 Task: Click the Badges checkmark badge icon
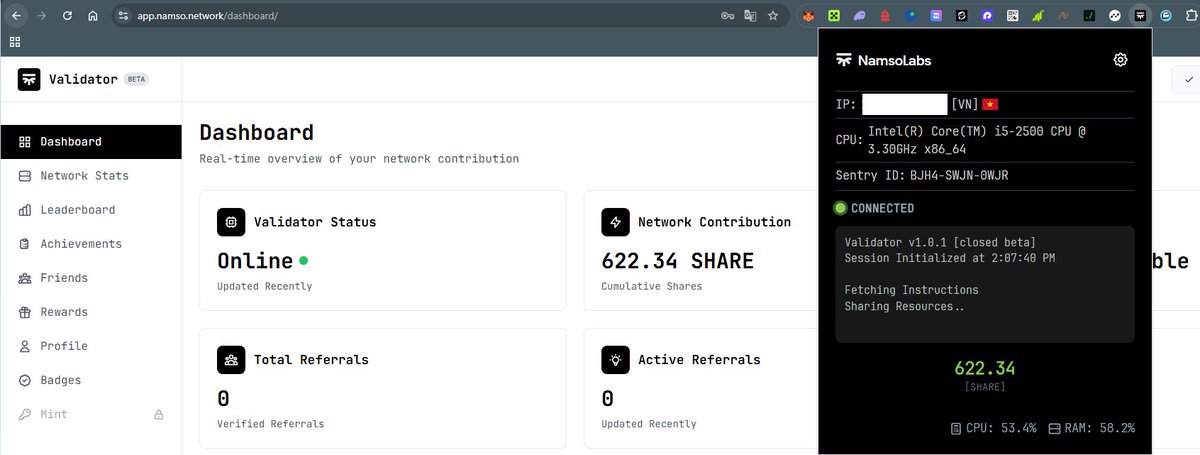point(25,380)
